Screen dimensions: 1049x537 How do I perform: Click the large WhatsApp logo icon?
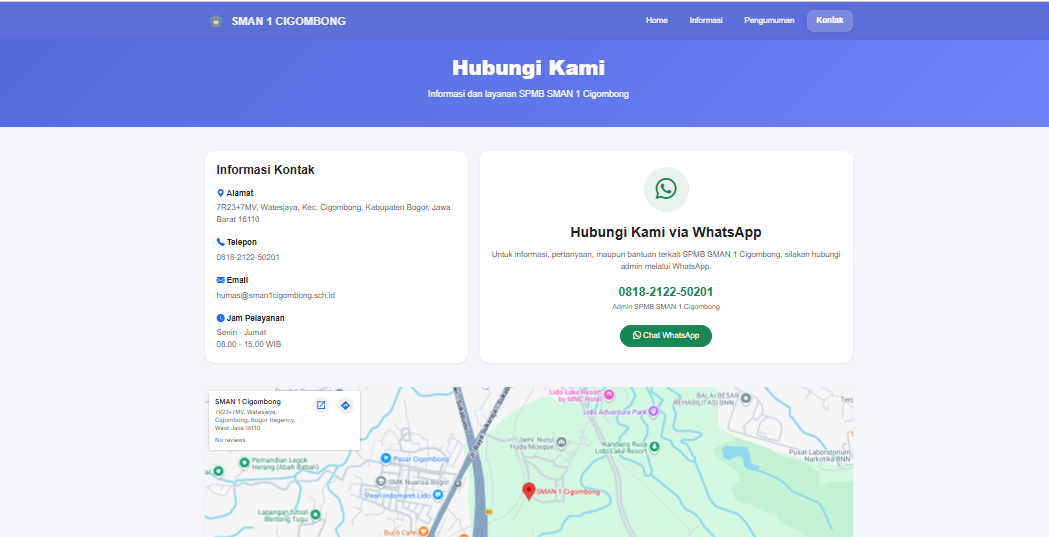[x=666, y=189]
